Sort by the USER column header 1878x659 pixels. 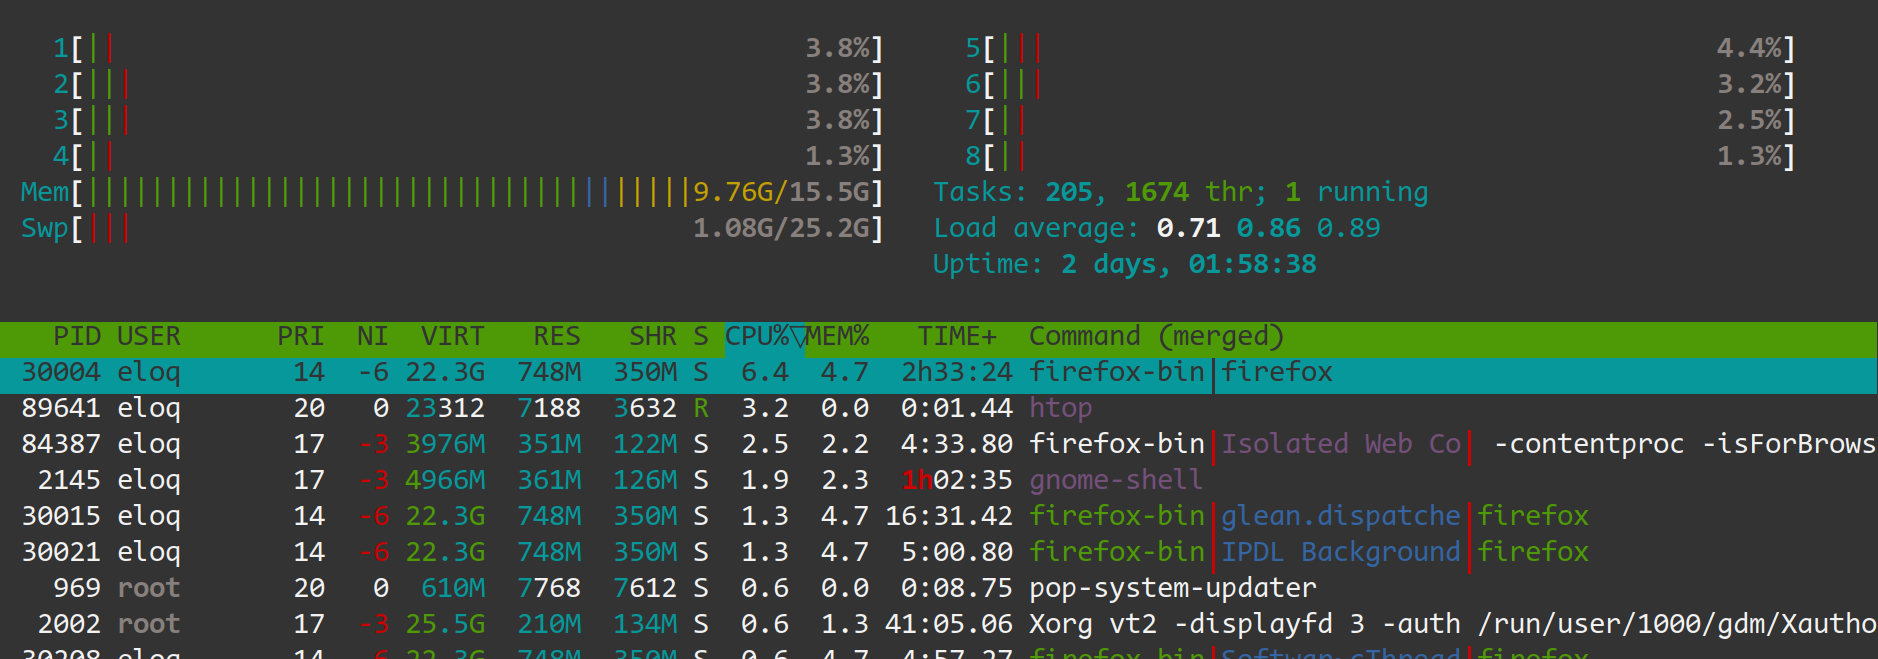click(148, 337)
